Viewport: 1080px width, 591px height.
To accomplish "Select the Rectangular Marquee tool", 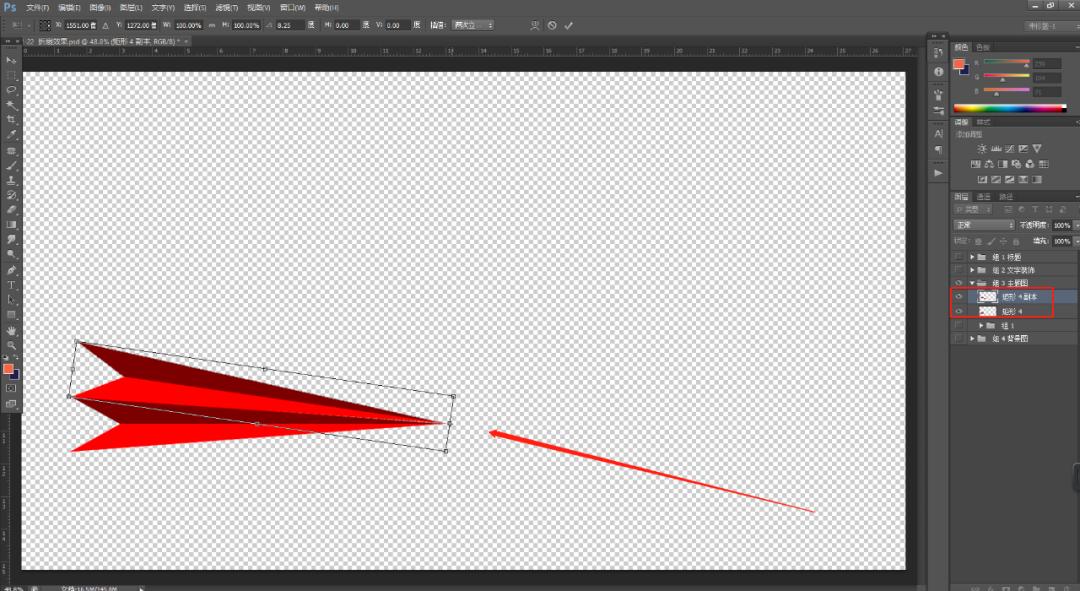I will click(11, 76).
